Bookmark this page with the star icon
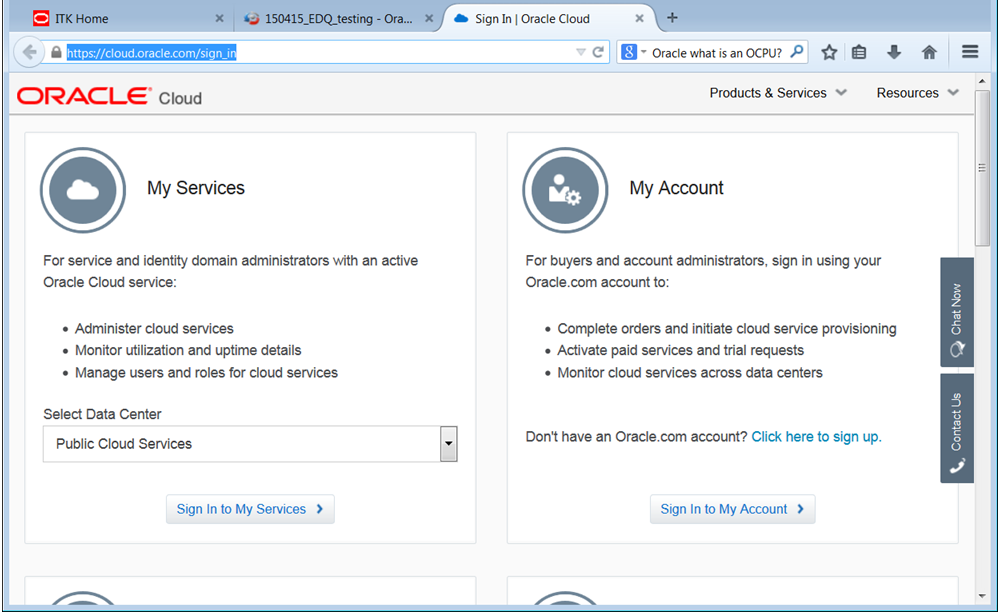 [828, 52]
